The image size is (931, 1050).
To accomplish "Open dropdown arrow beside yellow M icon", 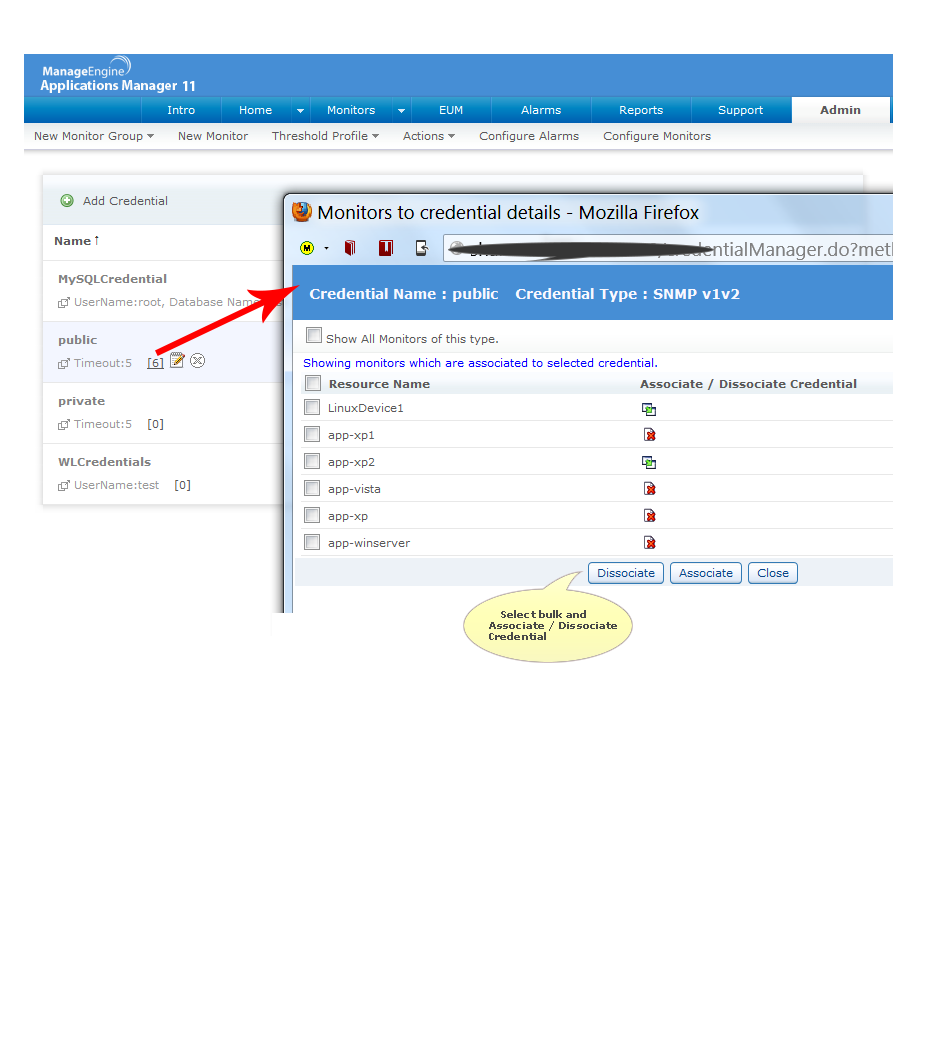I will point(326,248).
